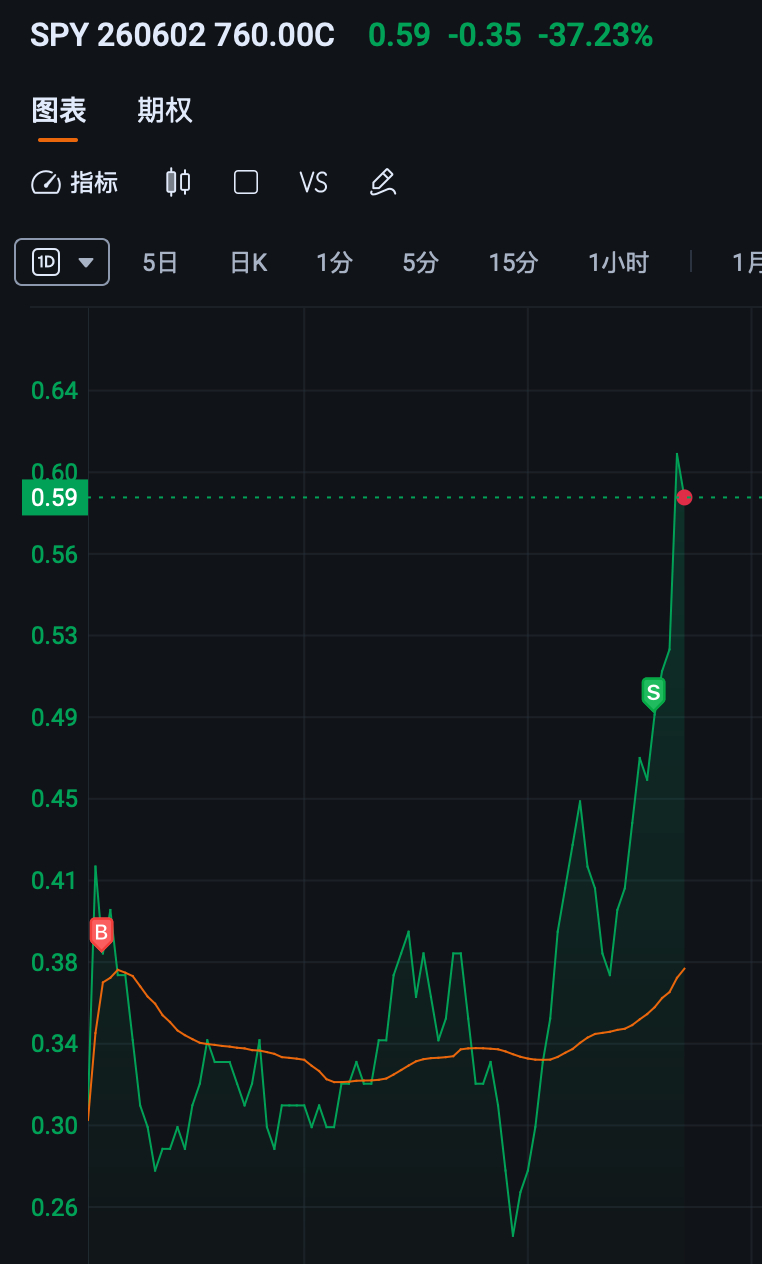Screen dimensions: 762x1264
Task: Select the 5分 timeframe
Action: point(421,263)
